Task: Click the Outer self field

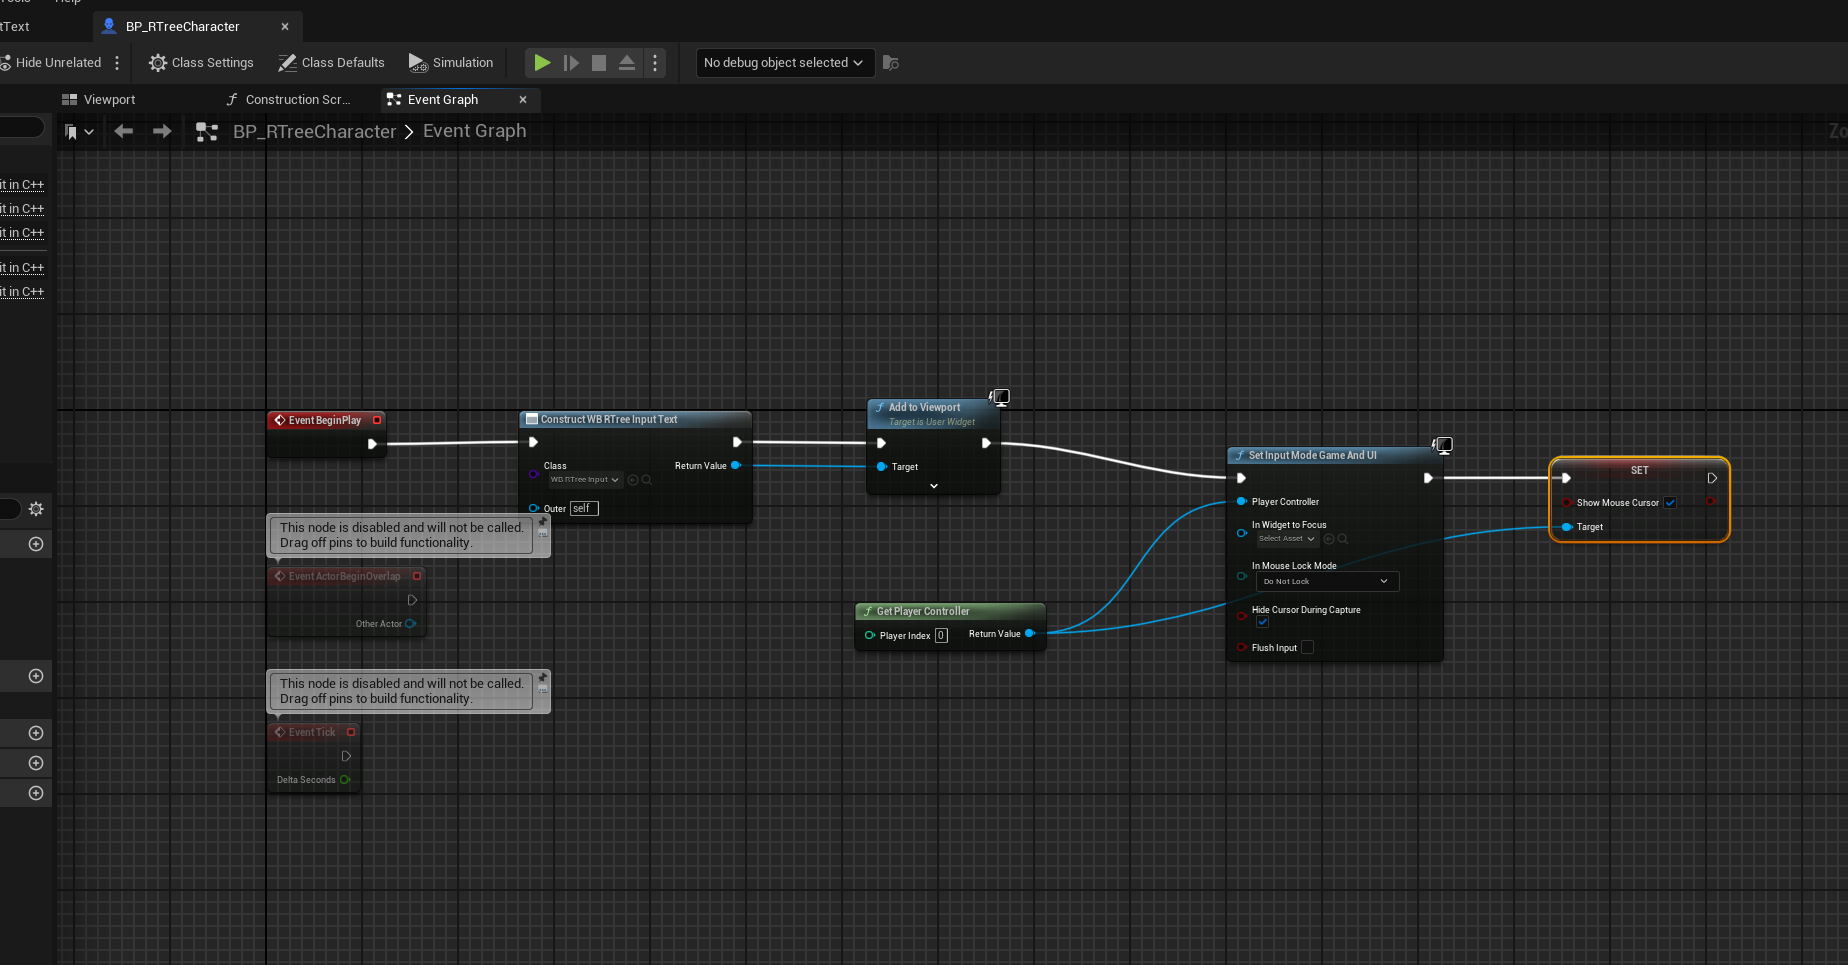Action: tap(584, 509)
